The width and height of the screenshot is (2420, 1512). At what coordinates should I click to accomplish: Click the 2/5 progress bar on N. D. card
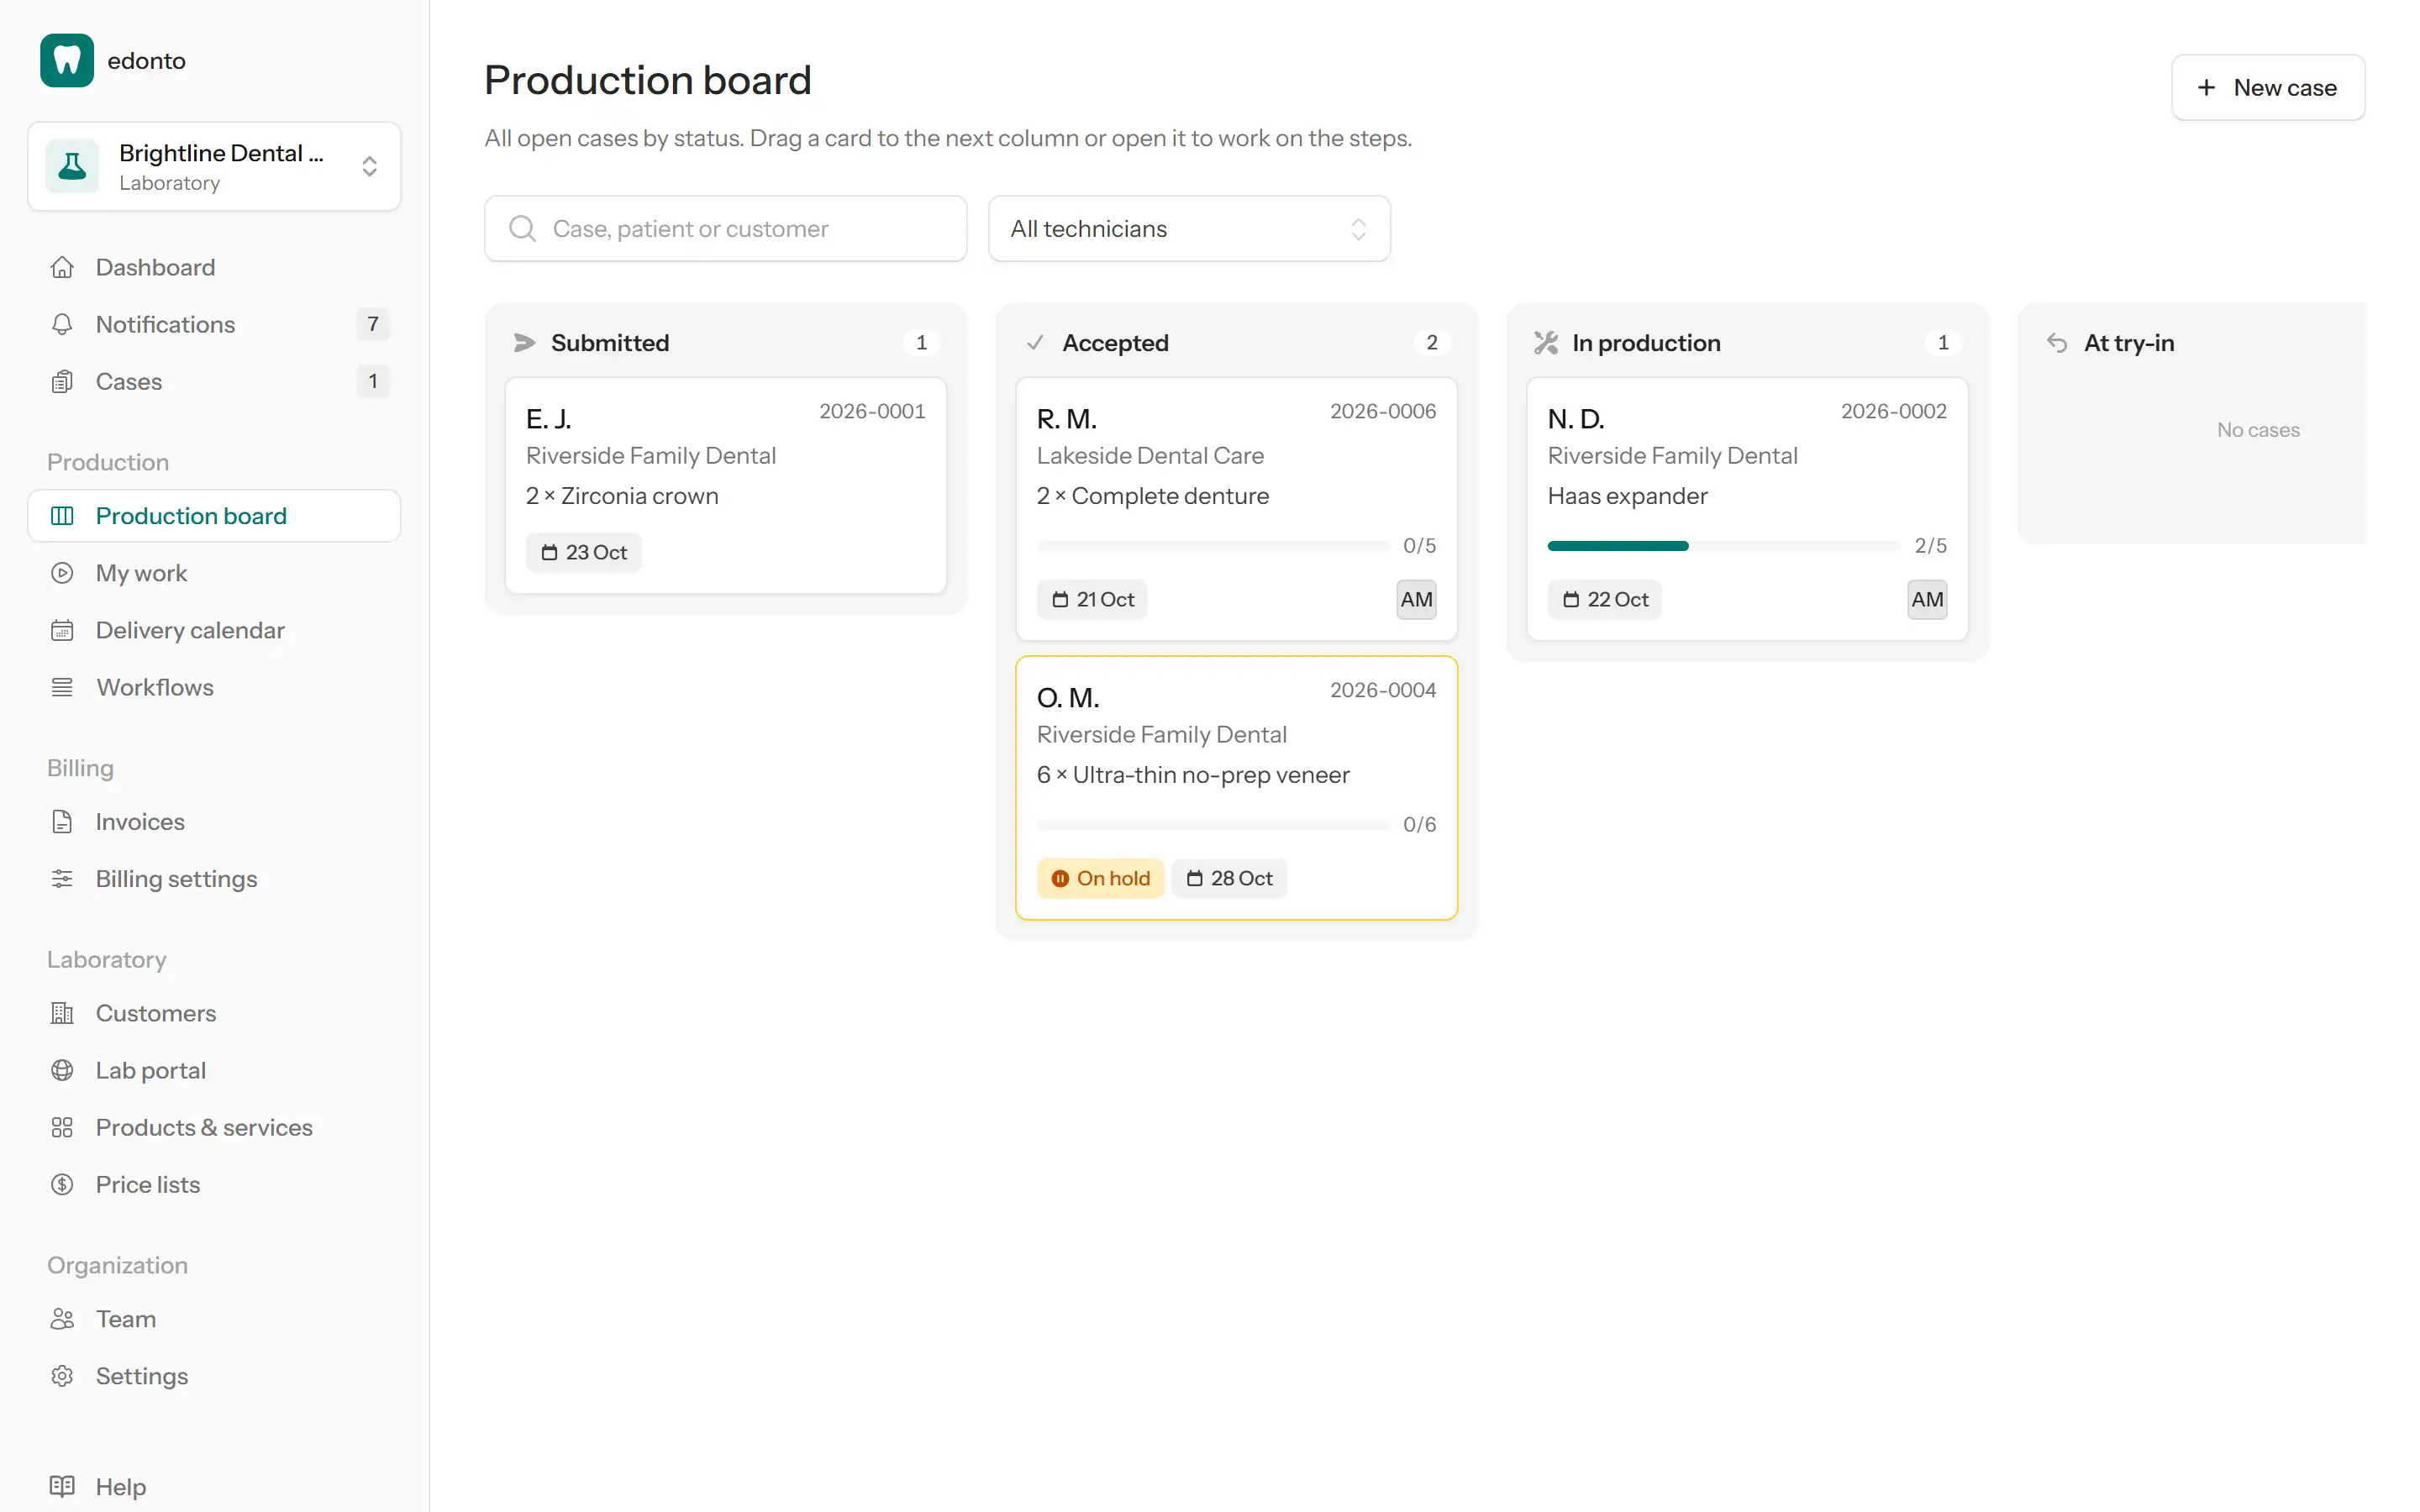click(x=1724, y=546)
